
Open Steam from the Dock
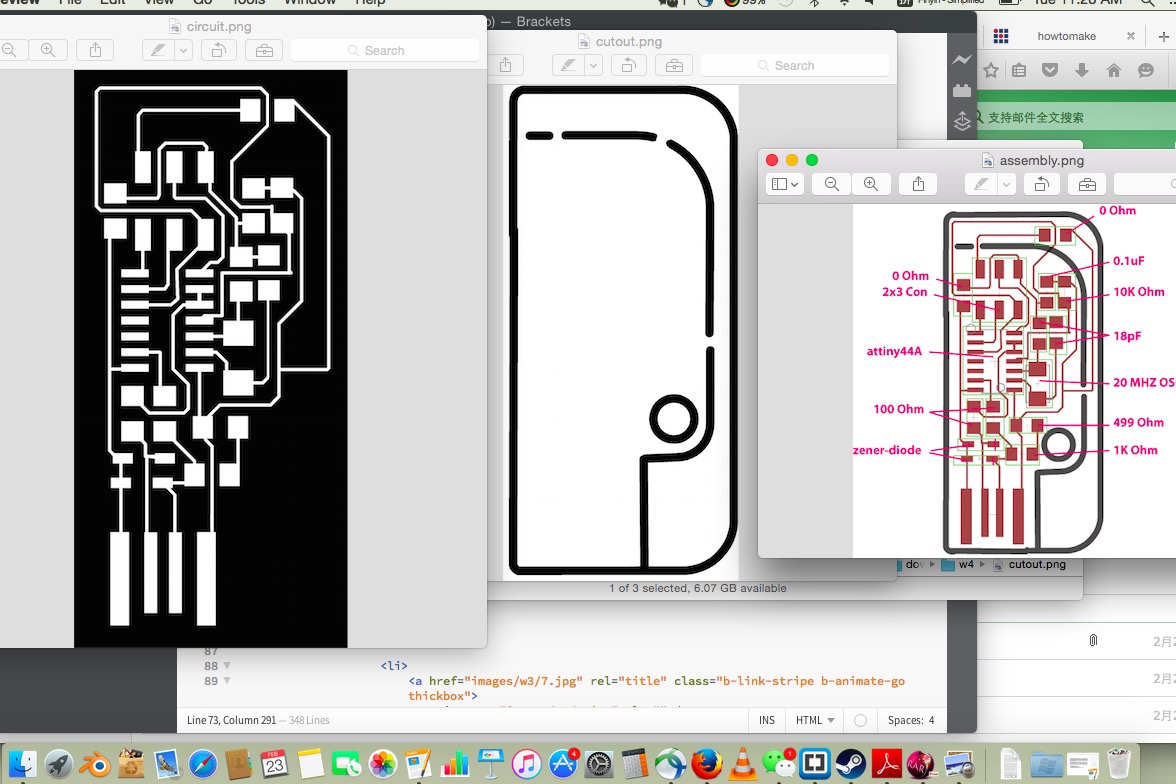tap(850, 764)
